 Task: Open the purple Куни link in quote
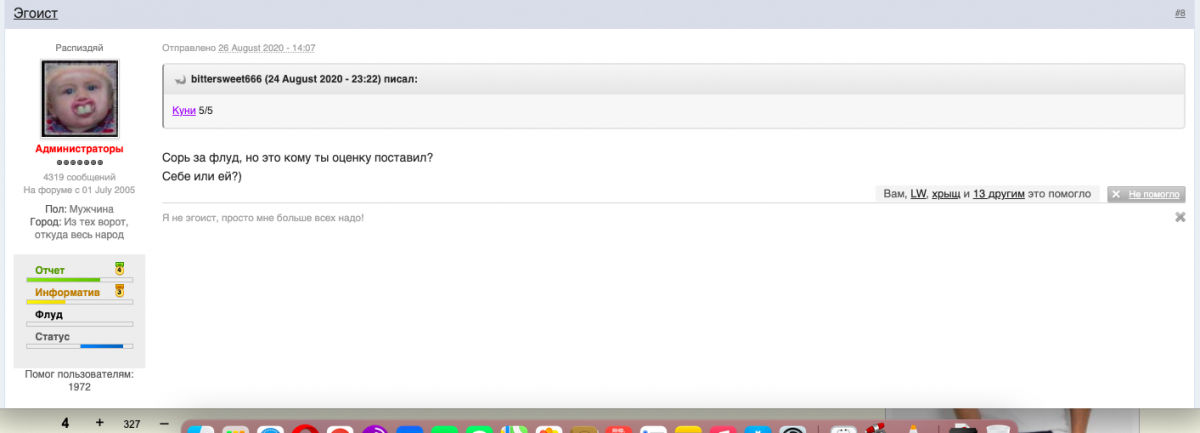tap(183, 110)
